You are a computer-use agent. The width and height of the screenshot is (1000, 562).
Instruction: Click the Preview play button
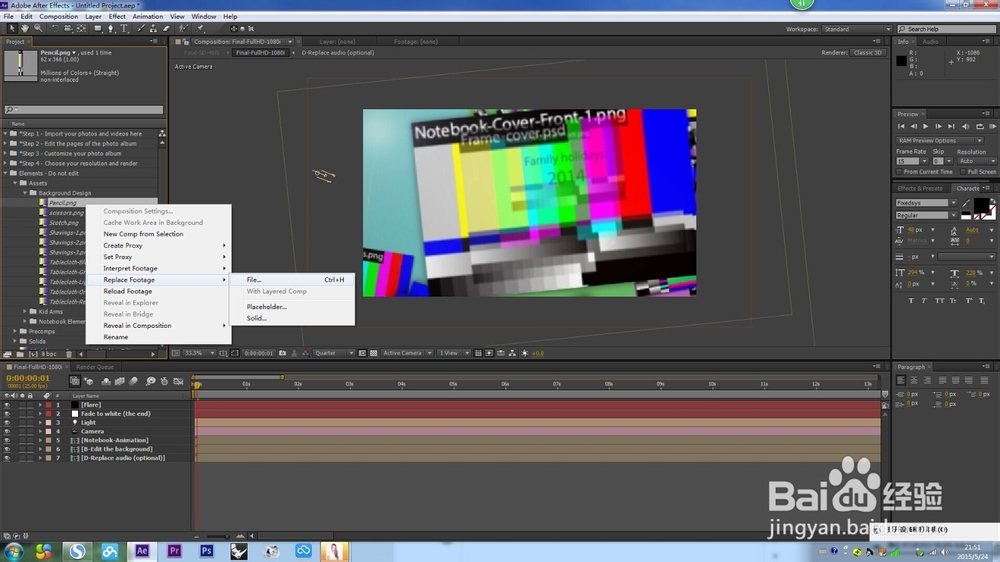point(925,126)
